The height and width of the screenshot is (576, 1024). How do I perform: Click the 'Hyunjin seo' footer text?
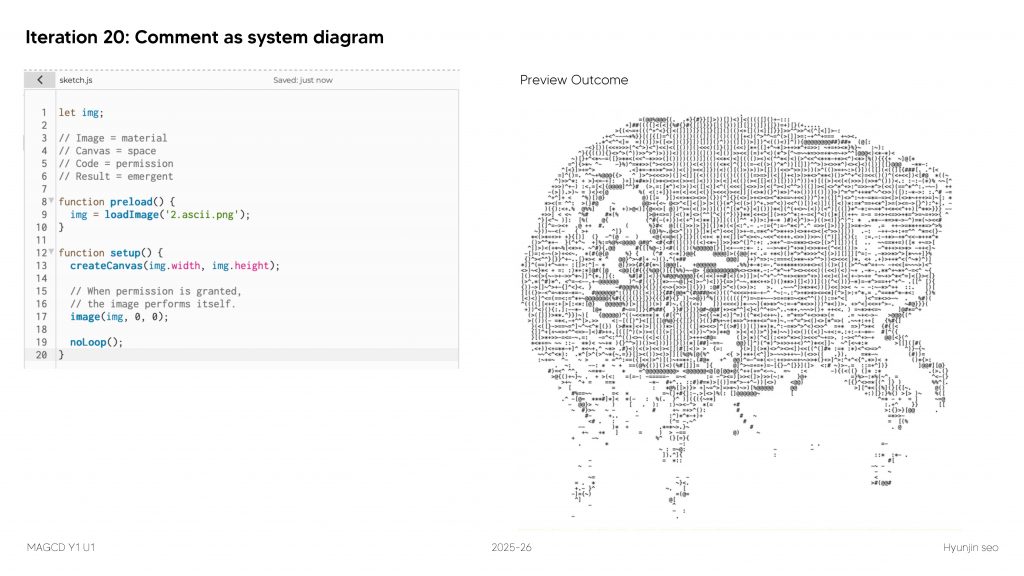(x=970, y=548)
